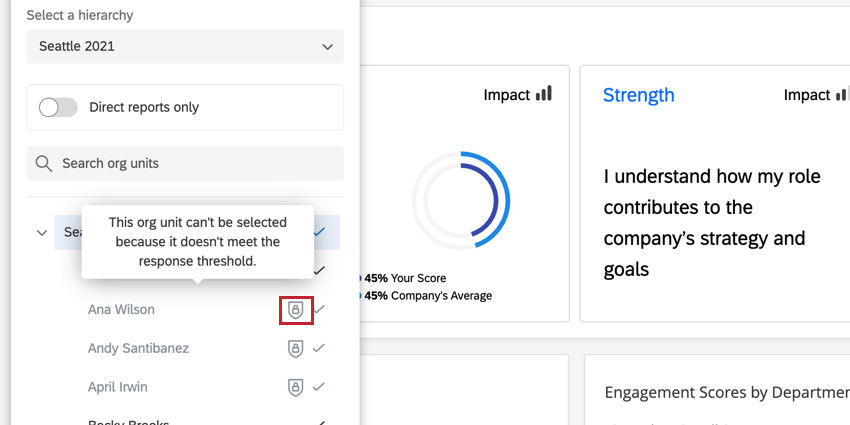The height and width of the screenshot is (425, 850).
Task: Select April Irwin in the org tree
Action: pos(118,387)
